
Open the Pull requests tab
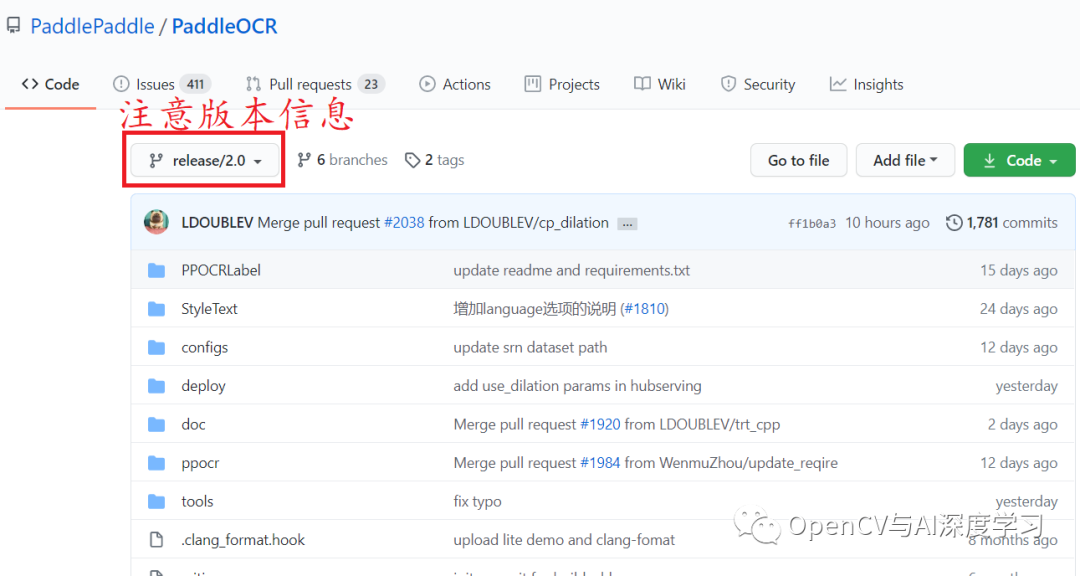click(x=315, y=84)
